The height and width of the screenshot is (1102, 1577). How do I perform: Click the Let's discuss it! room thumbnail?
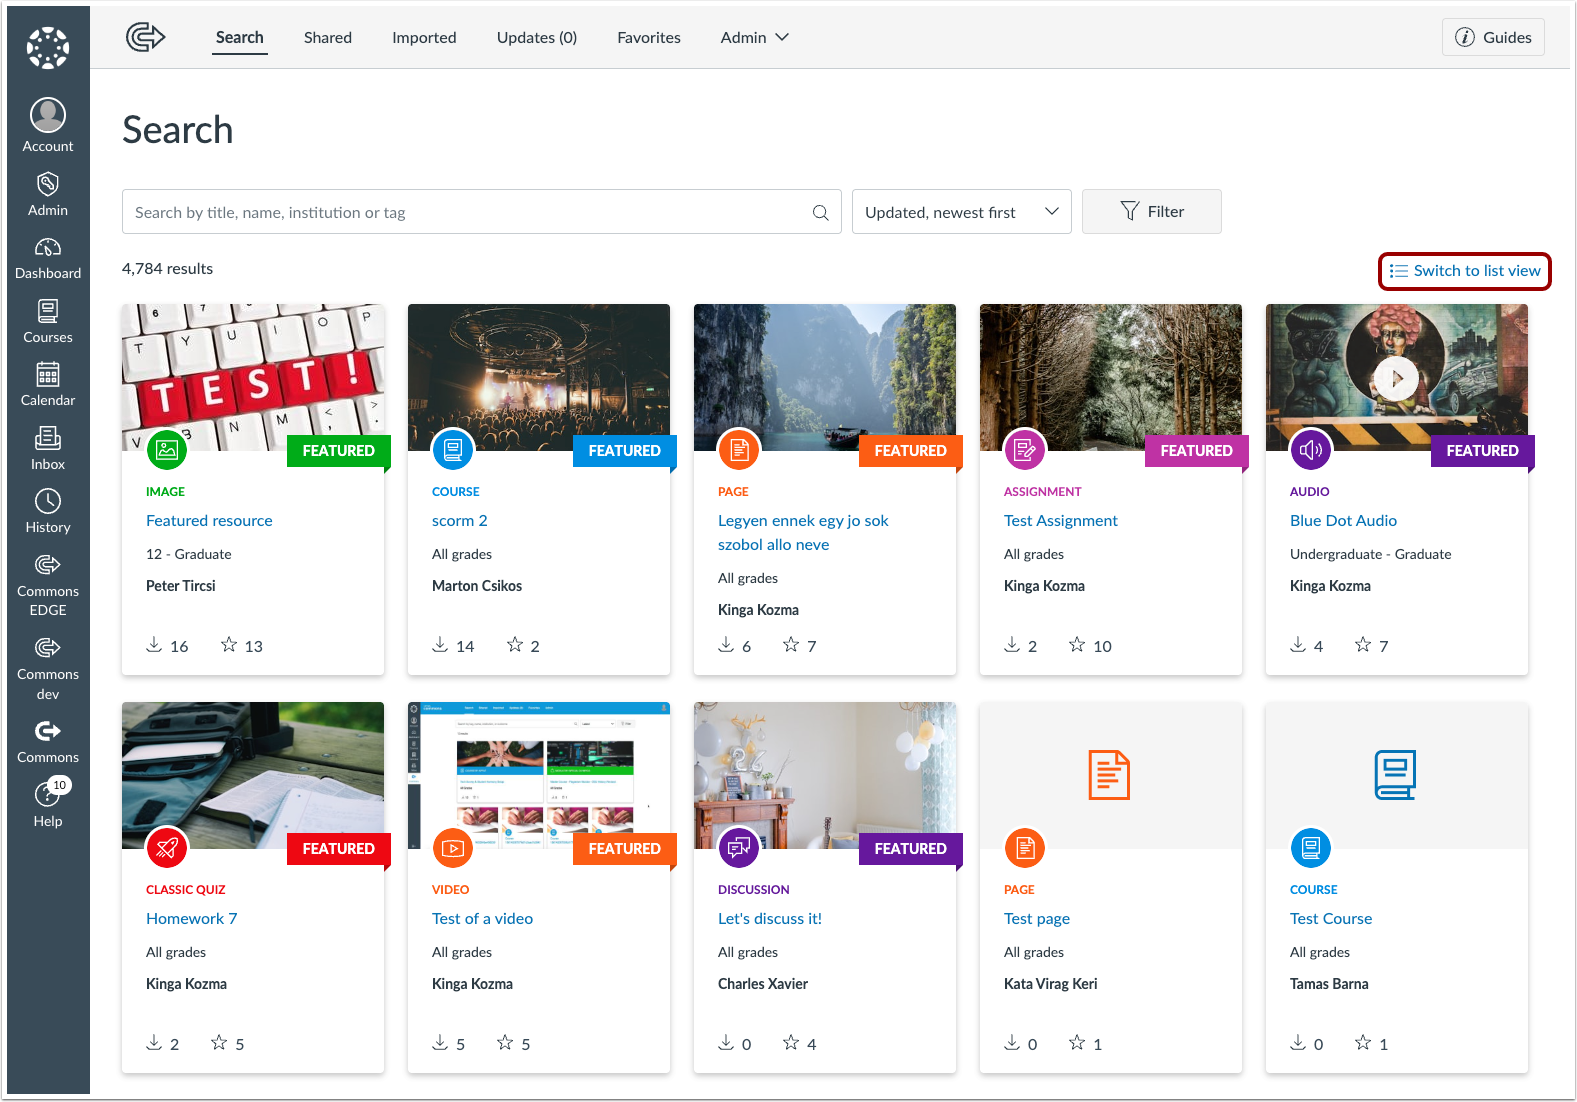pyautogui.click(x=825, y=775)
